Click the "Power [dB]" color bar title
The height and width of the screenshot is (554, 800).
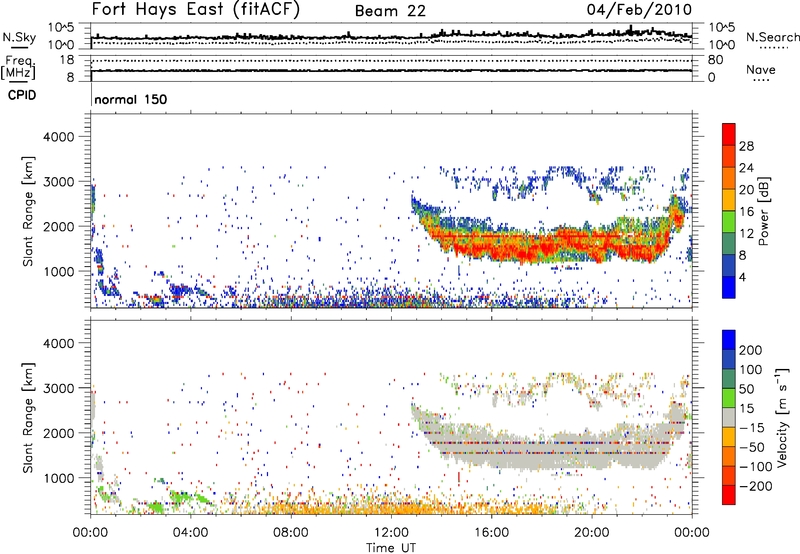pyautogui.click(x=764, y=211)
